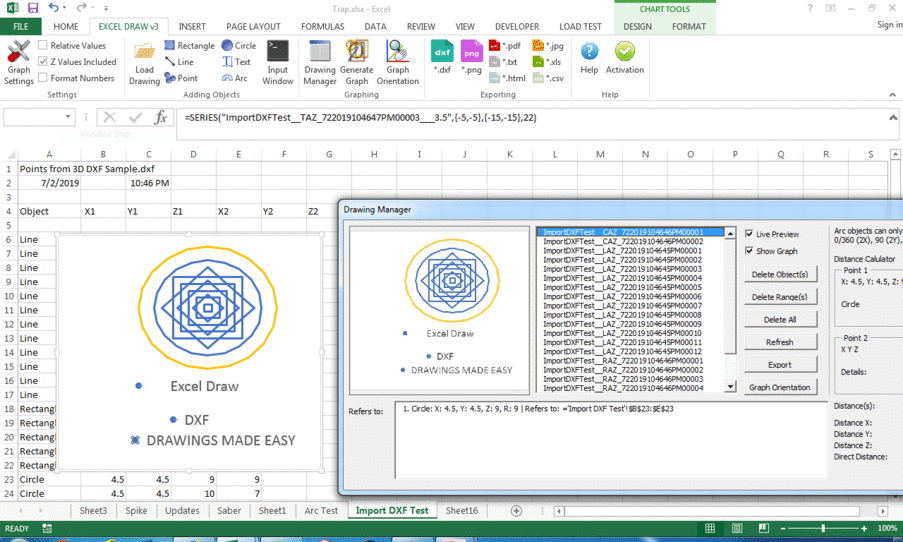
Task: Select LAZ_722019104645PM00005 list entry
Action: [x=623, y=287]
